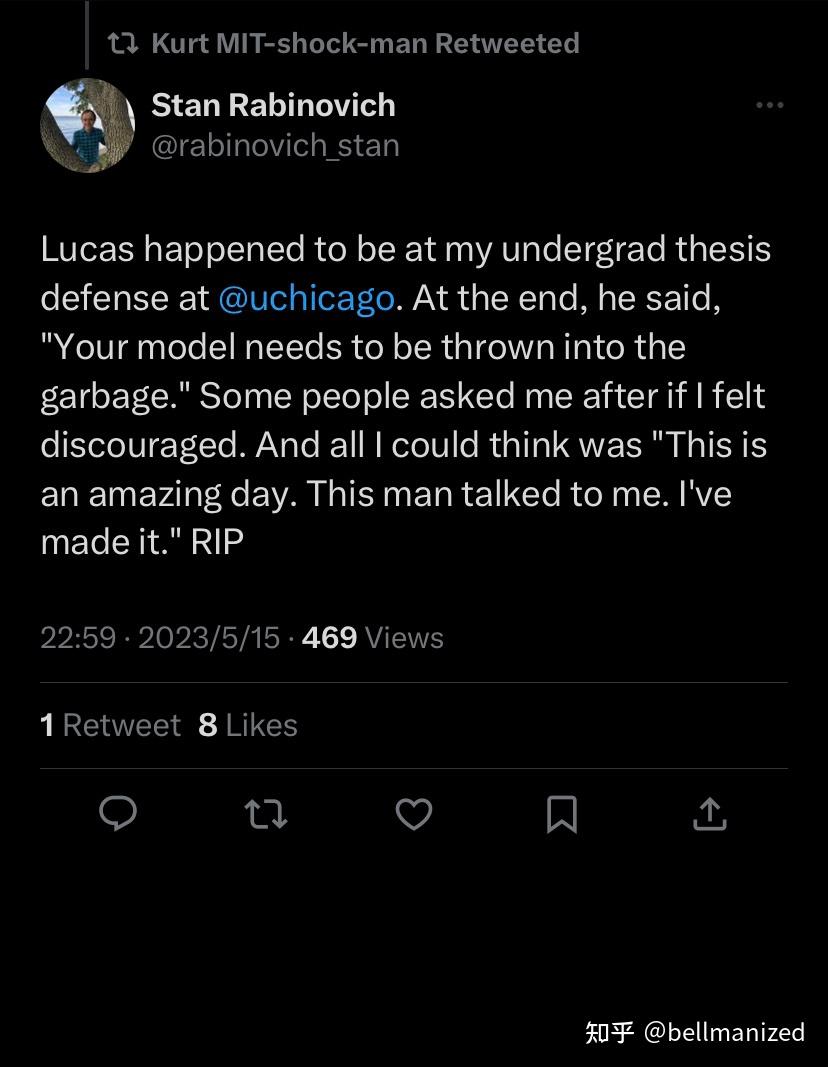This screenshot has height=1067, width=828.
Task: Click the 22:59 timestamp
Action: [77, 637]
